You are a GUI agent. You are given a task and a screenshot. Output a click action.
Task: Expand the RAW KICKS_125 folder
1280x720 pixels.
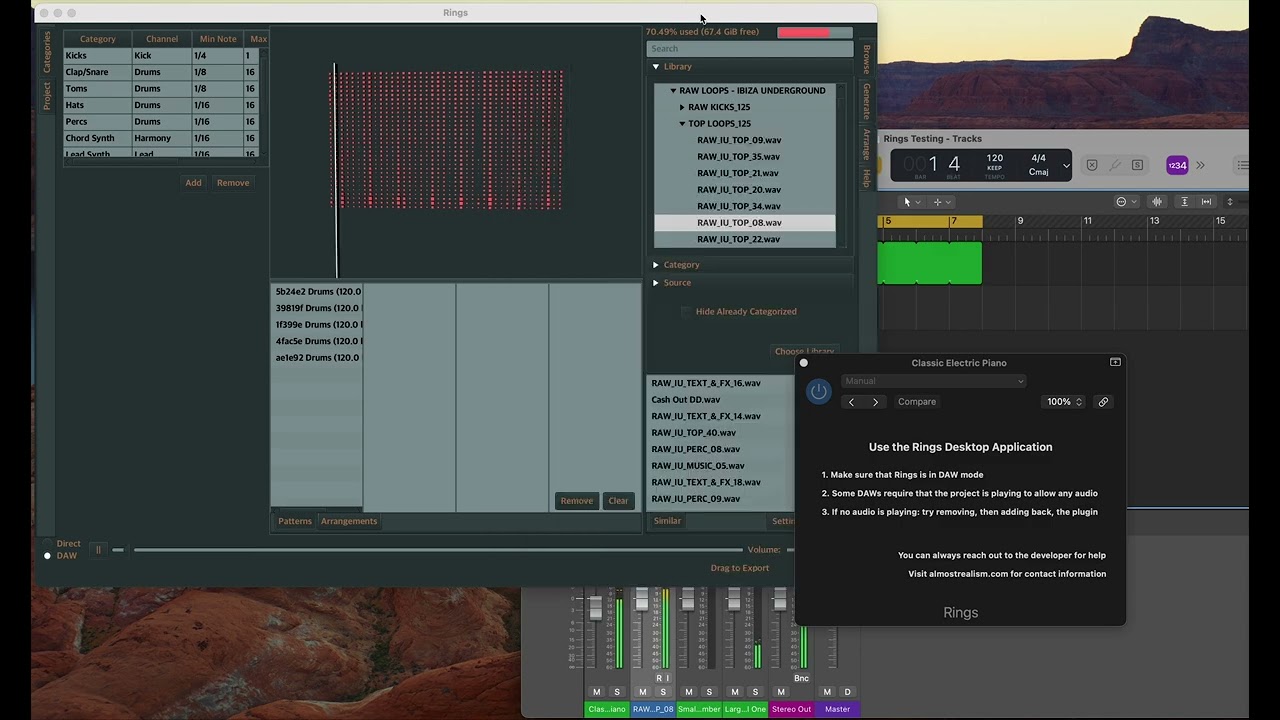682,107
